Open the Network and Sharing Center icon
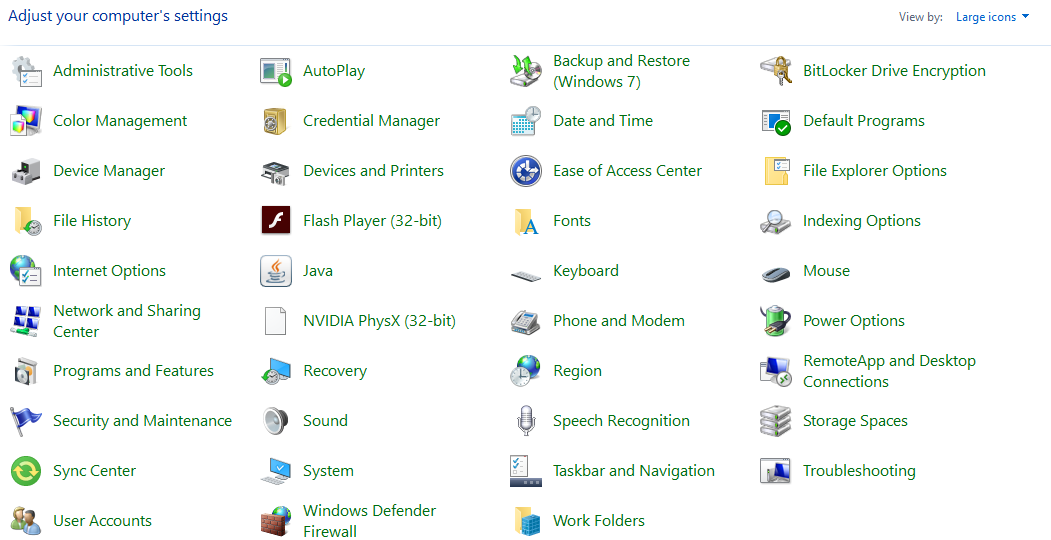This screenshot has height=540, width=1051. [x=27, y=321]
